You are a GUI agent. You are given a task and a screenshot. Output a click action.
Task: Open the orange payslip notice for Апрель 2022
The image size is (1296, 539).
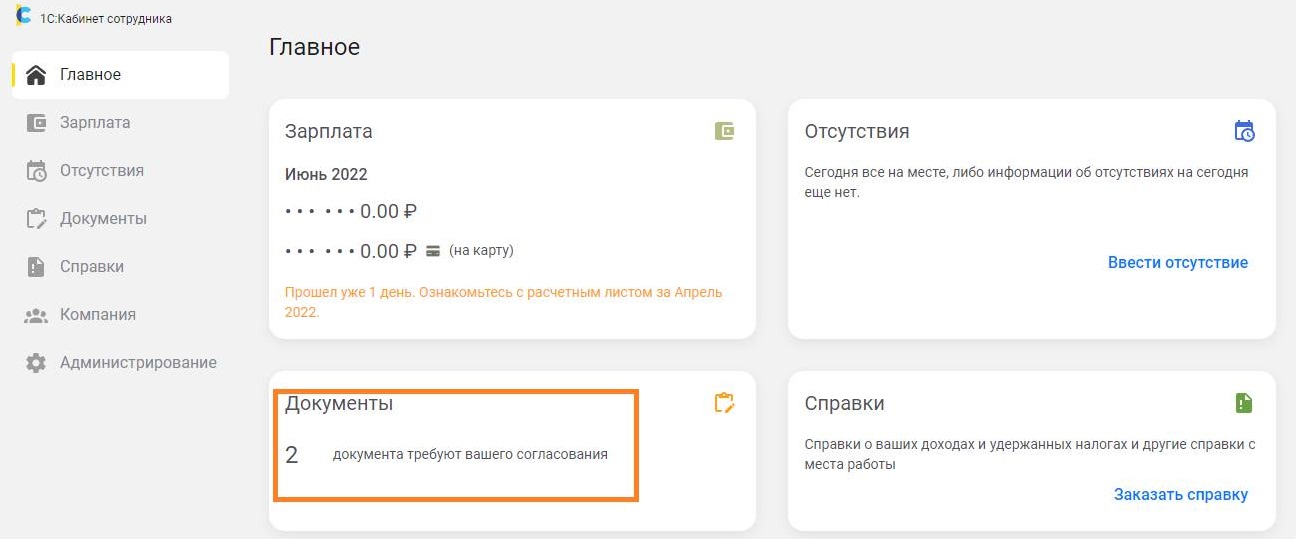(504, 302)
